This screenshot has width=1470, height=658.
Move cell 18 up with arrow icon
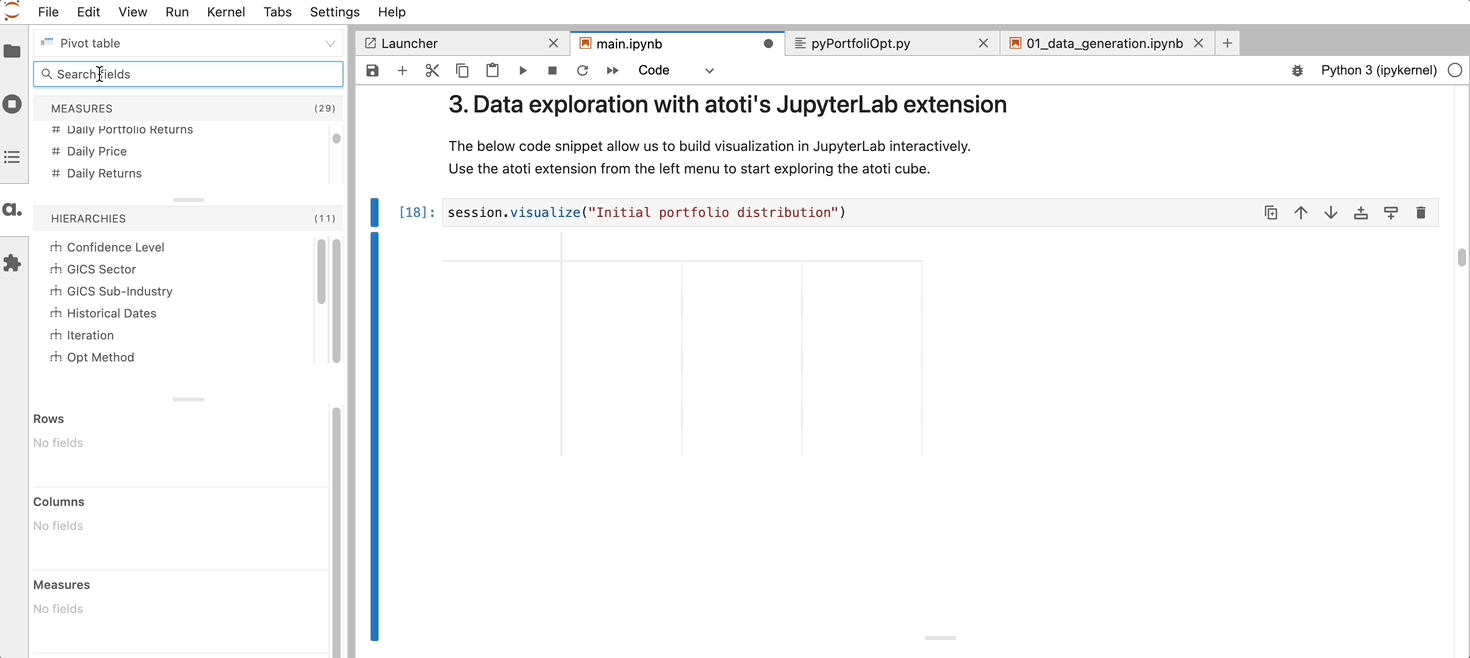(x=1301, y=212)
